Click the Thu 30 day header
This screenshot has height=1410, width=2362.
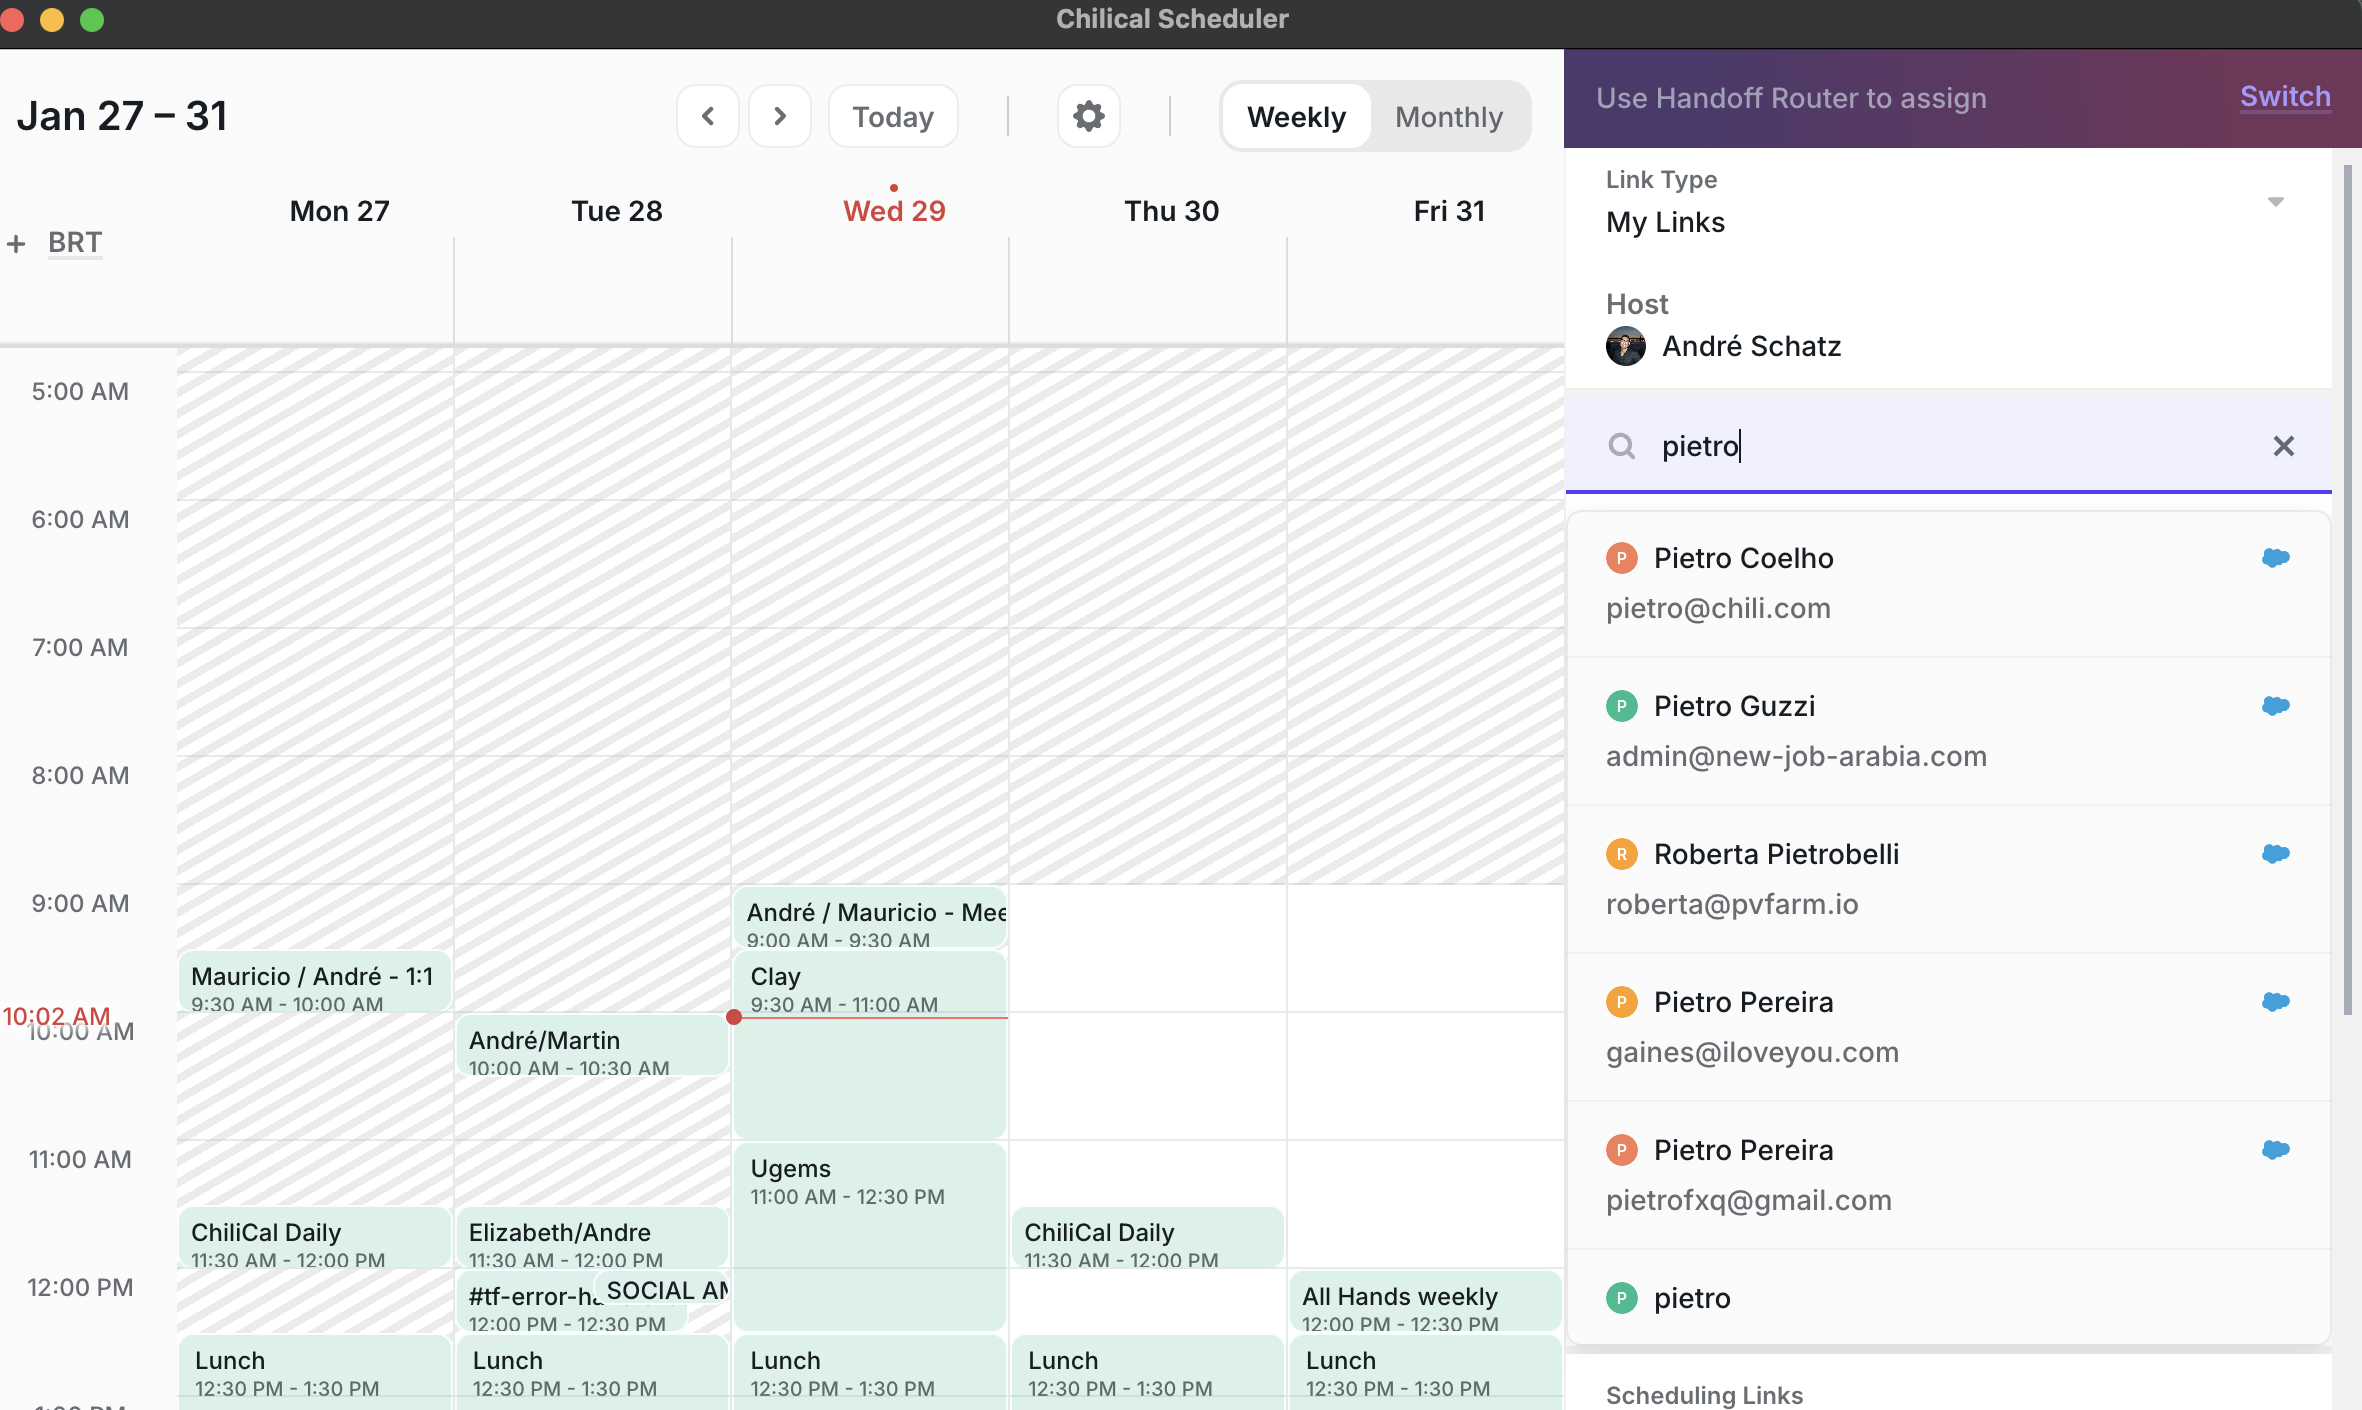[1172, 211]
